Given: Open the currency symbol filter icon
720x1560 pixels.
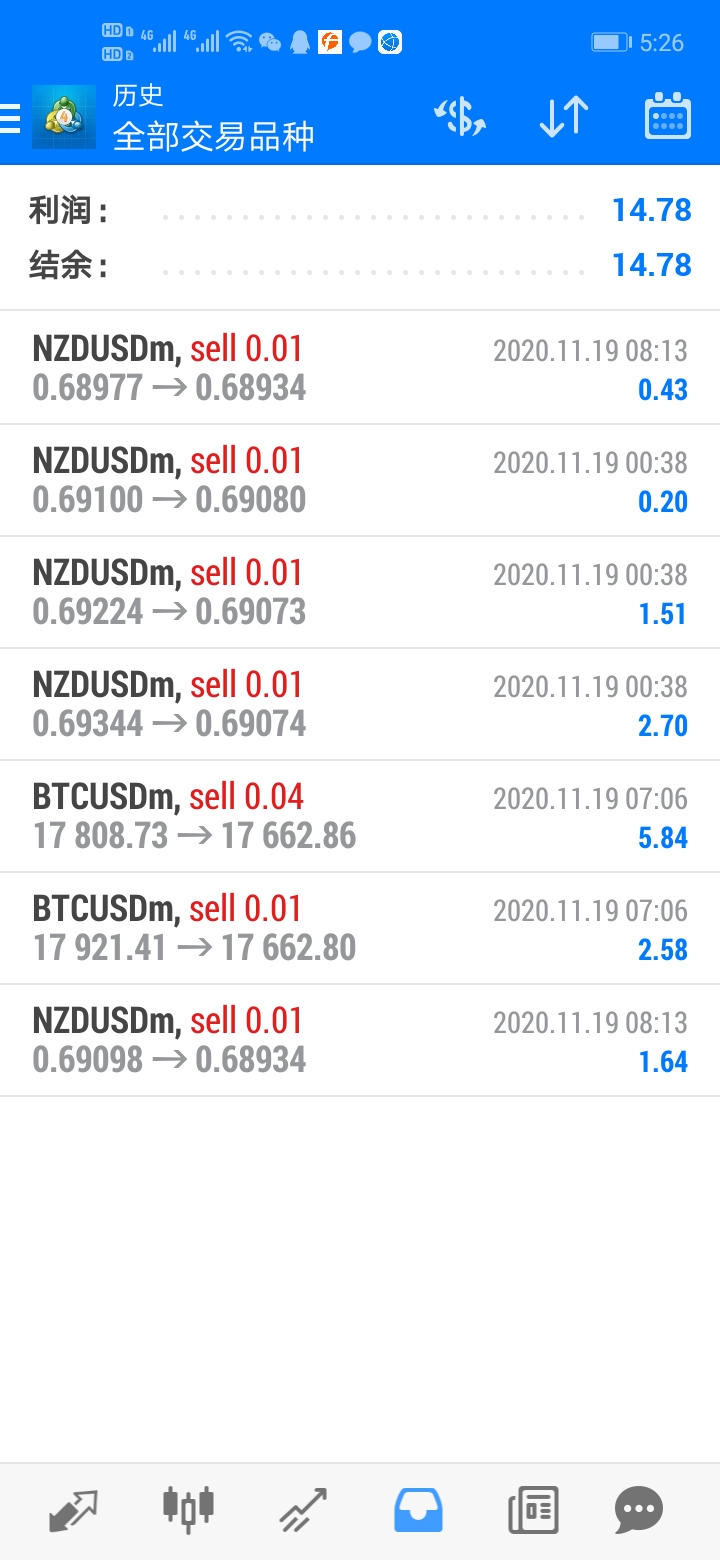Looking at the screenshot, I should click(x=460, y=118).
